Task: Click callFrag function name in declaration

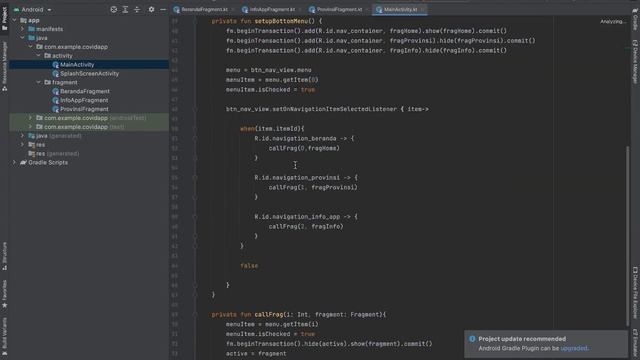Action: tap(269, 315)
